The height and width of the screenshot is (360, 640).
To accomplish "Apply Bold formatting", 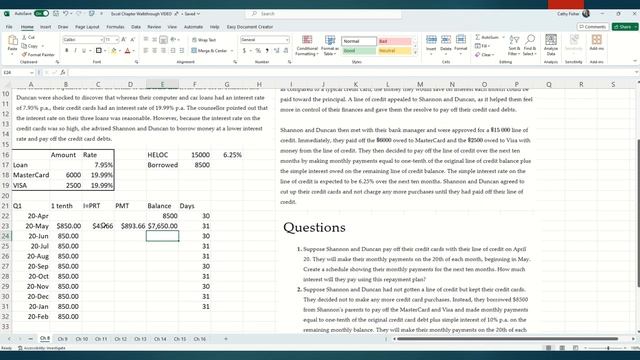I will (67, 51).
